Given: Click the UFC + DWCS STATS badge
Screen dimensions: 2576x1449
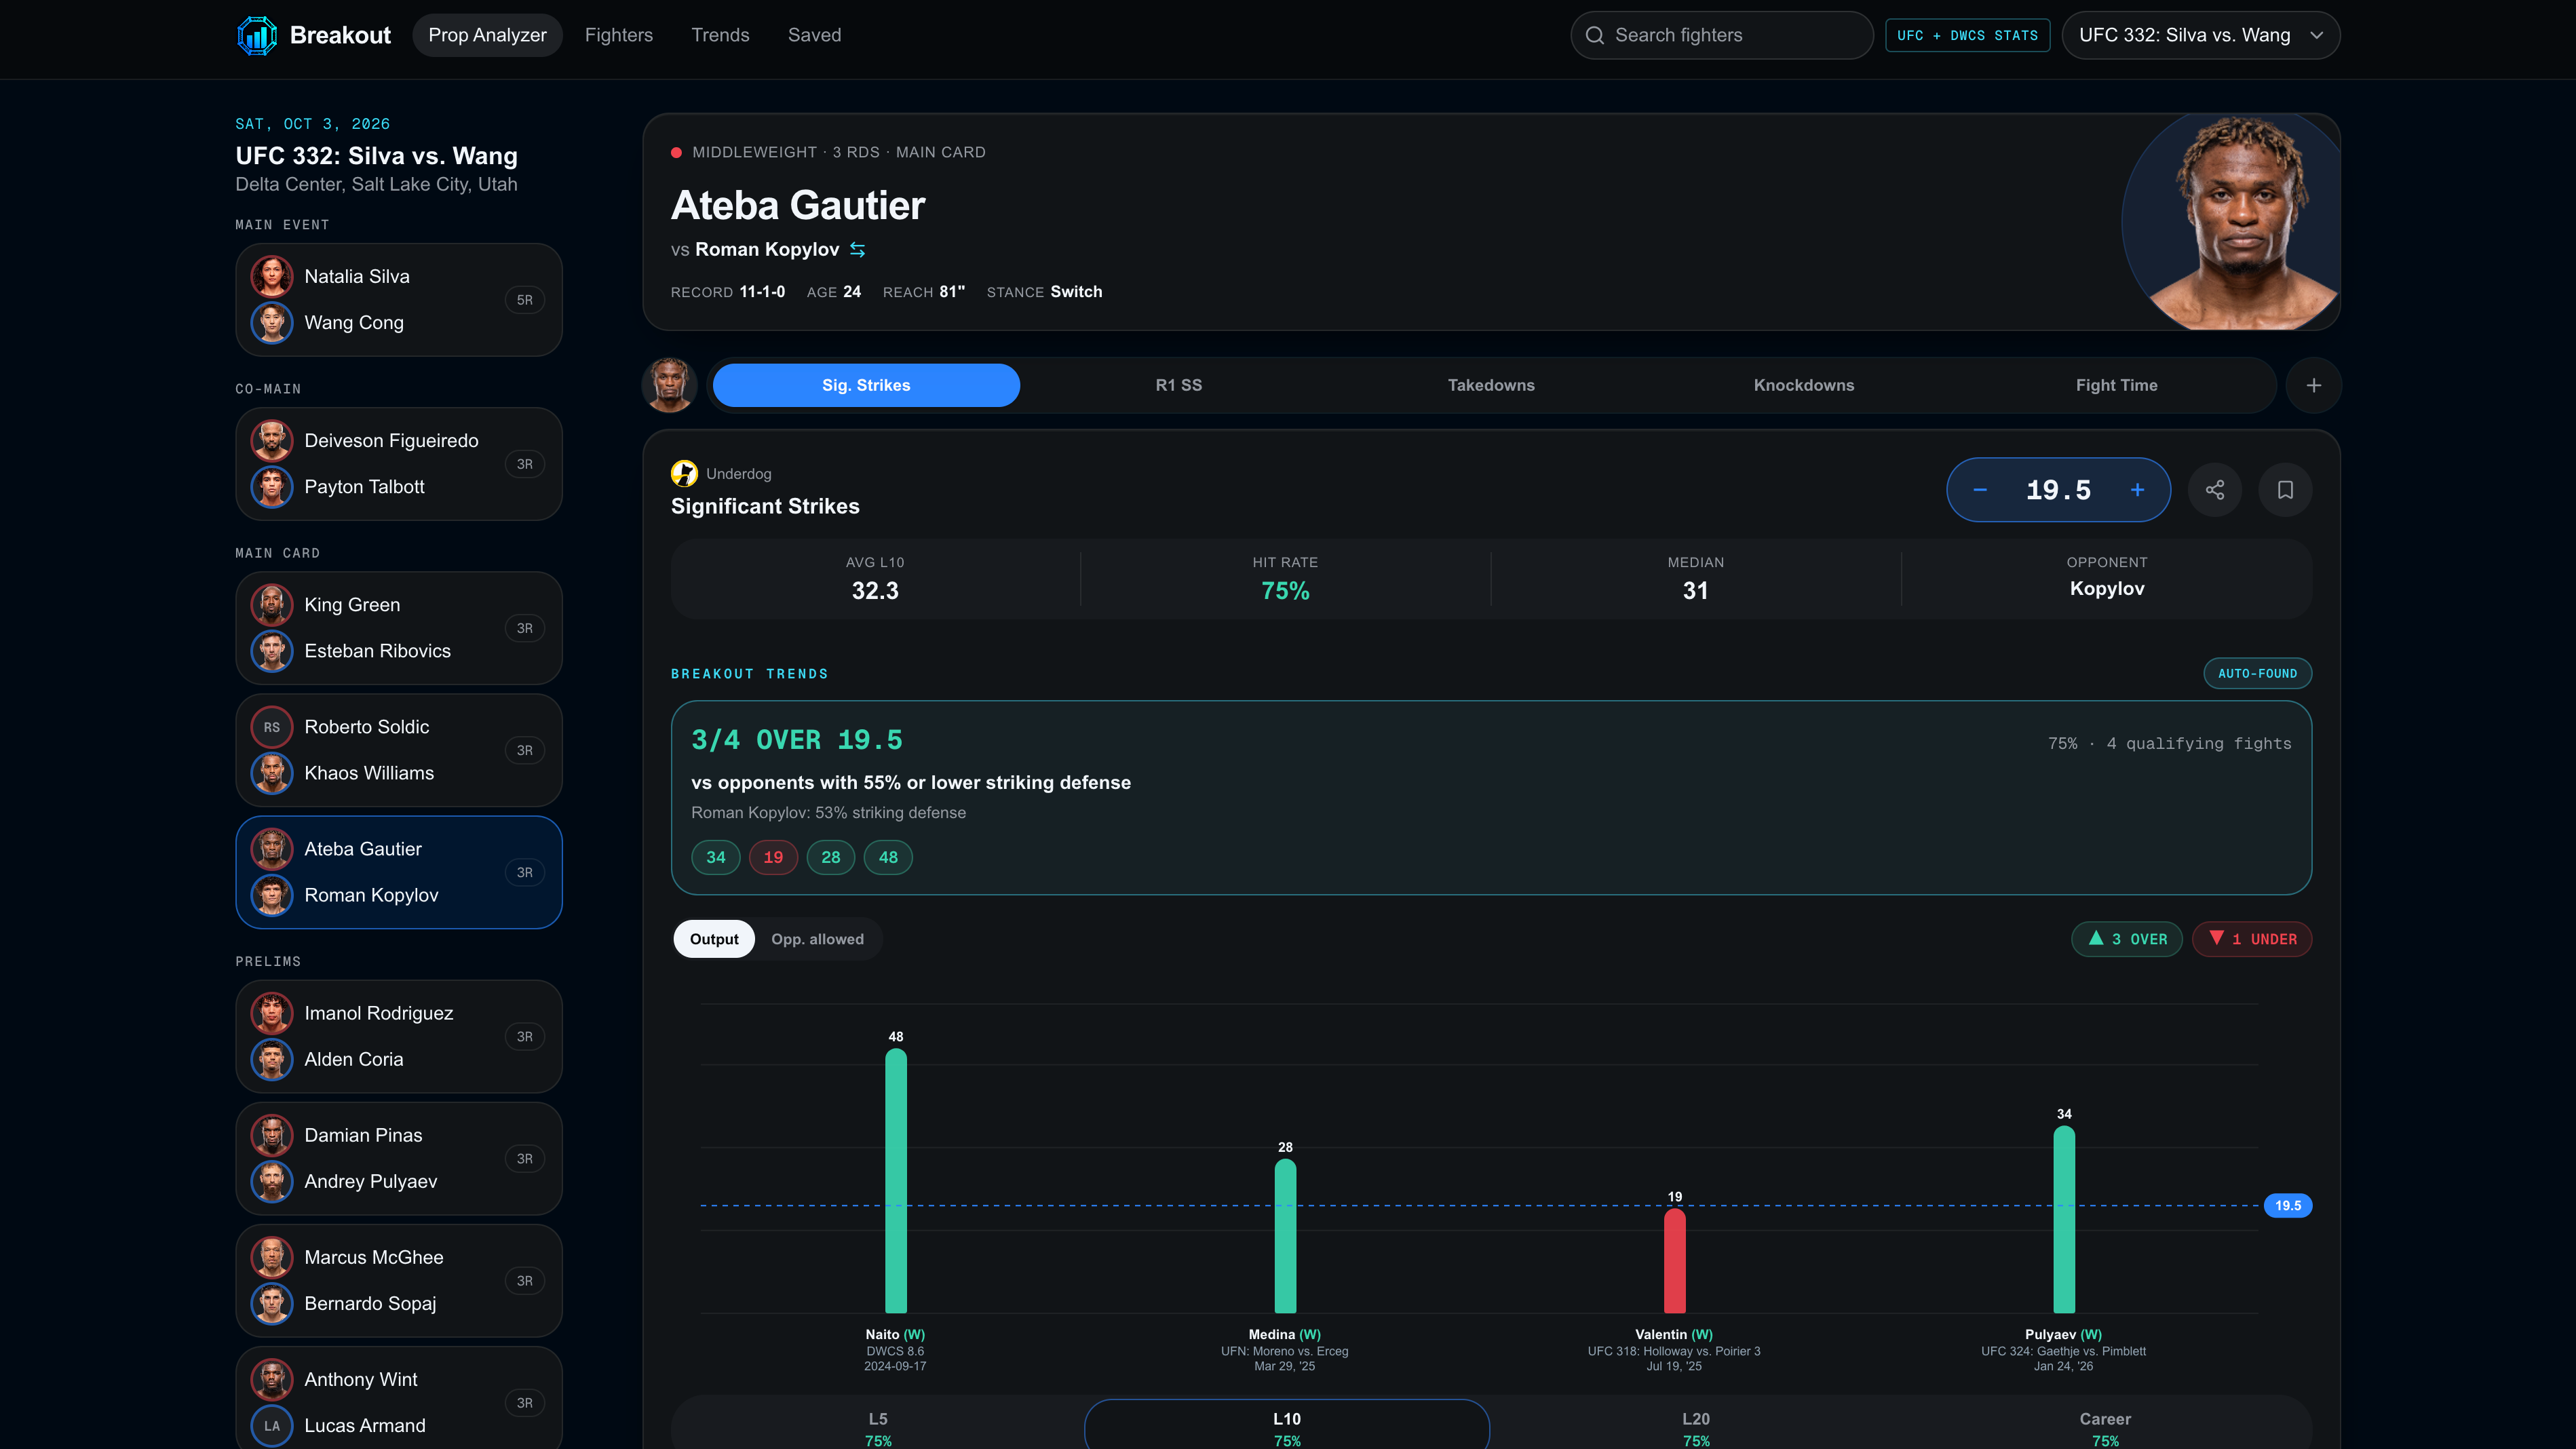Looking at the screenshot, I should click(x=1967, y=35).
